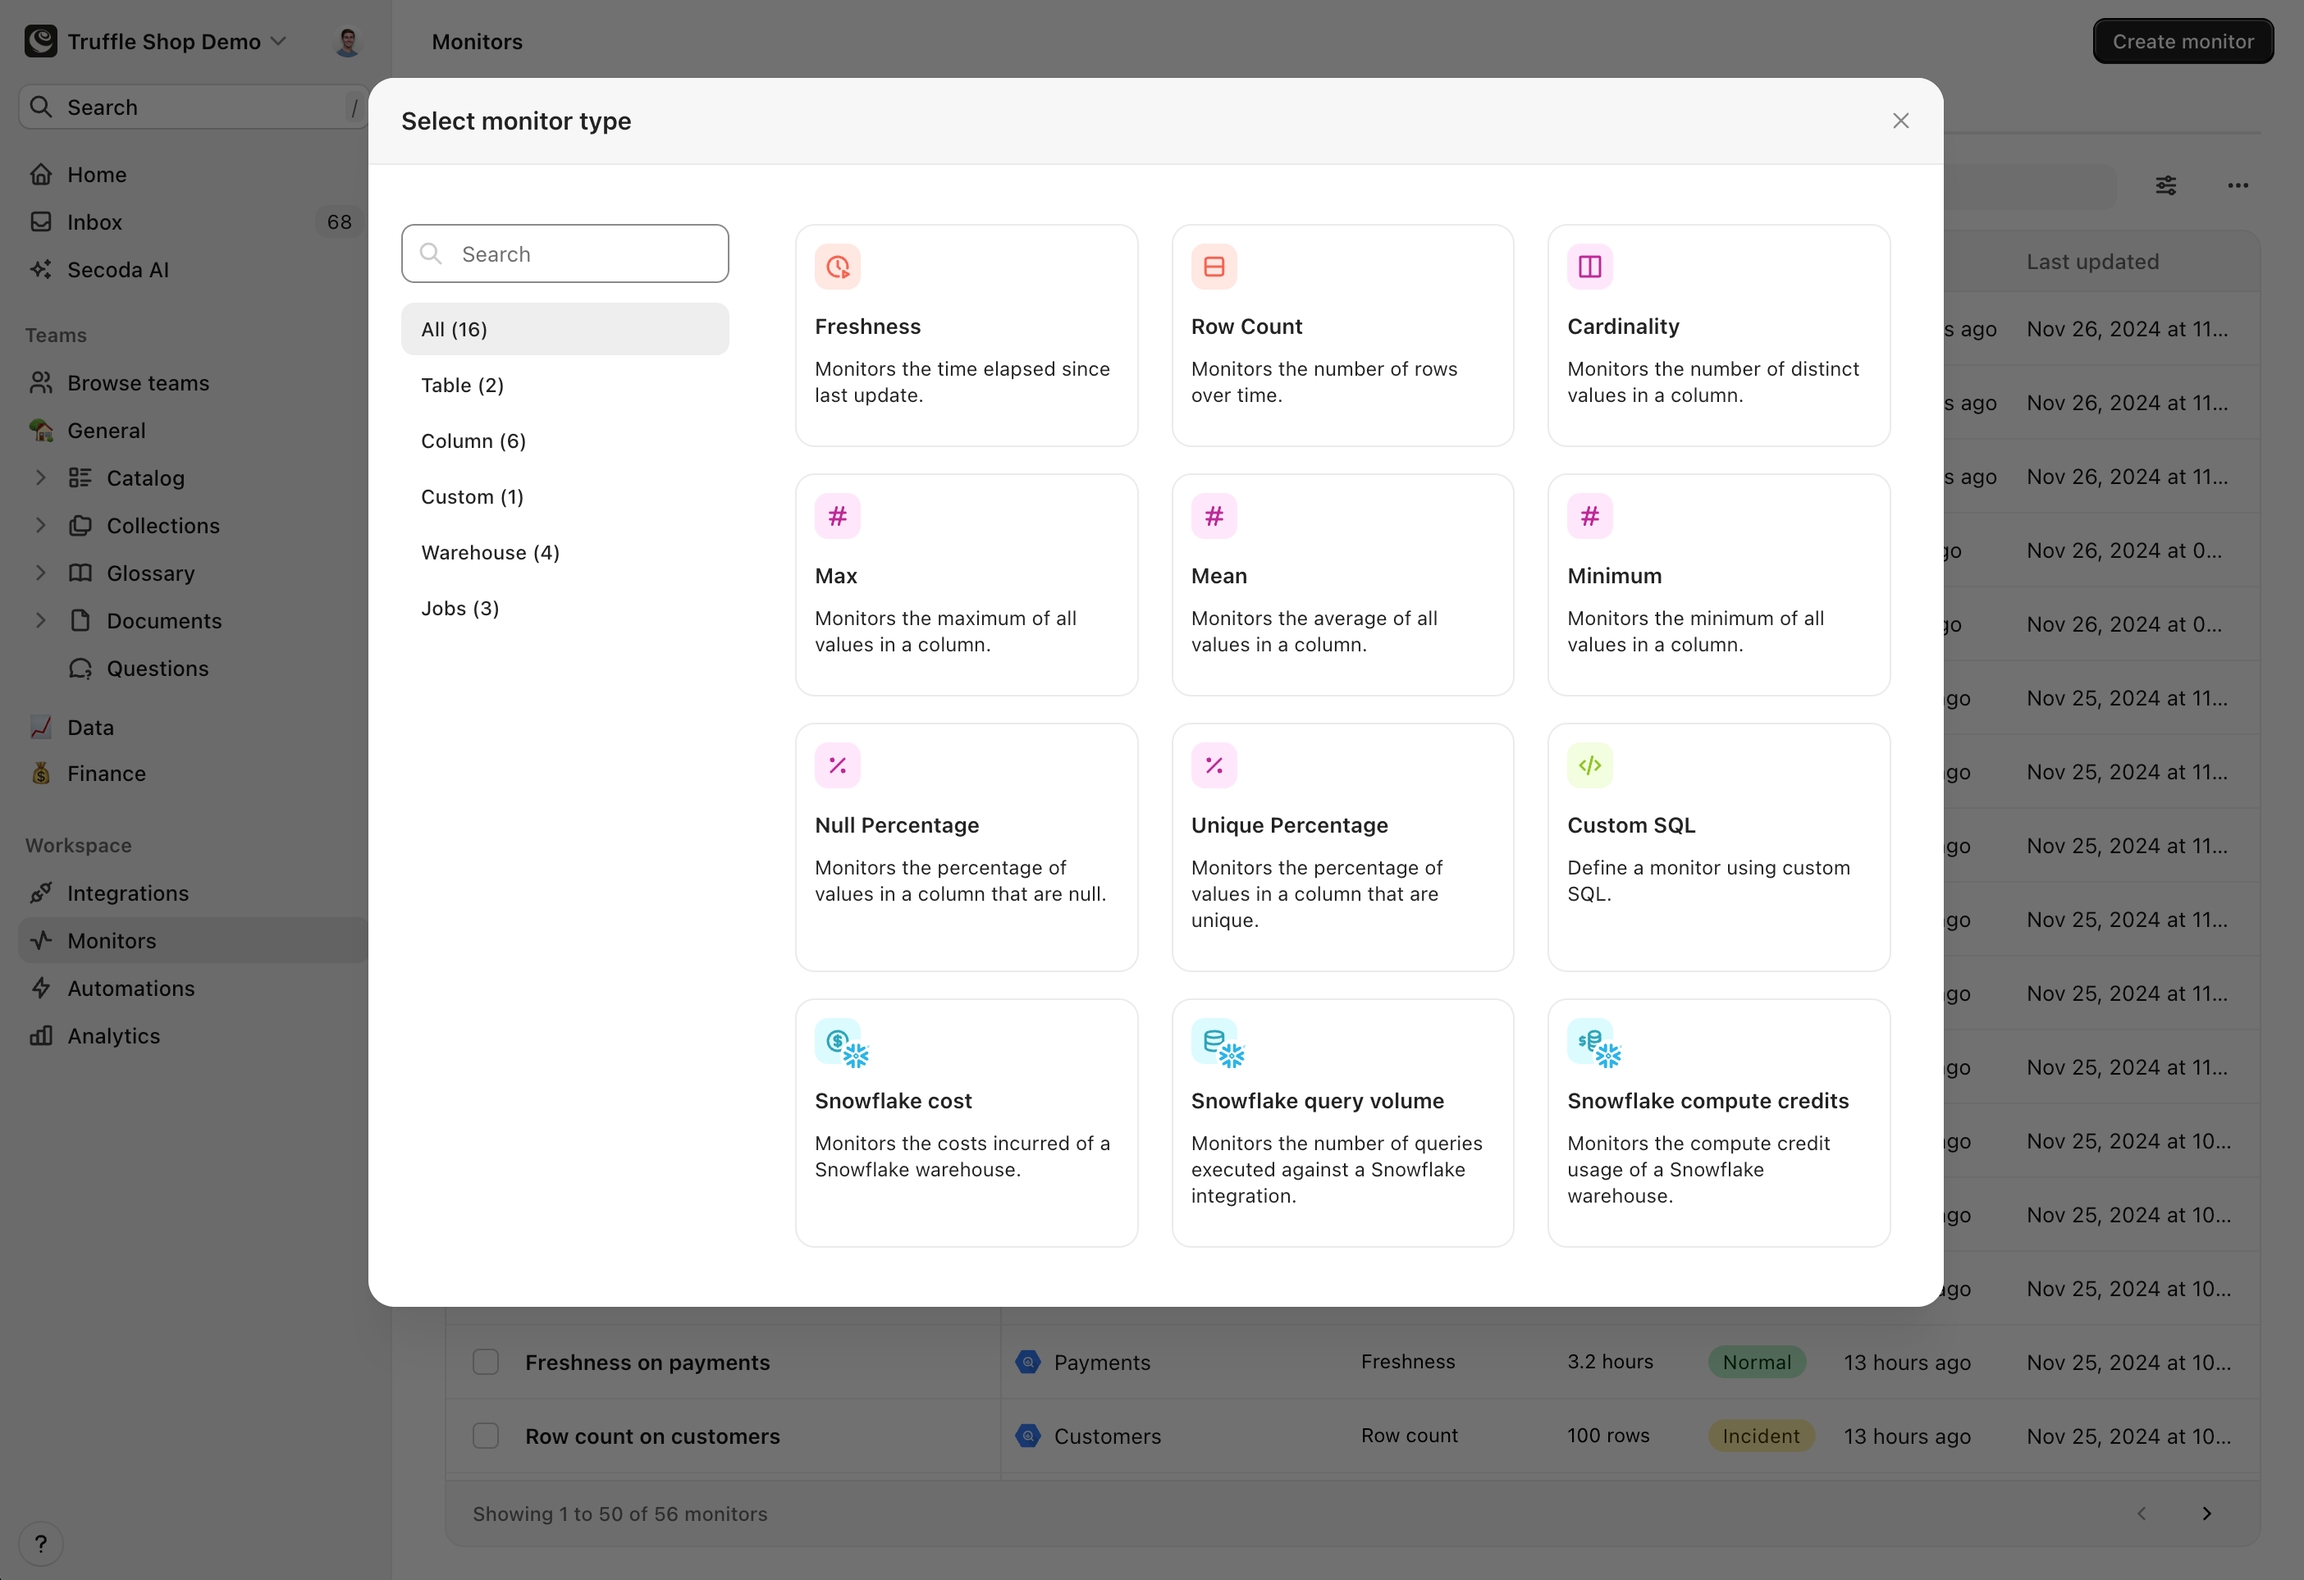2304x1580 pixels.
Task: Filter by Column (6) category
Action: pyautogui.click(x=473, y=441)
